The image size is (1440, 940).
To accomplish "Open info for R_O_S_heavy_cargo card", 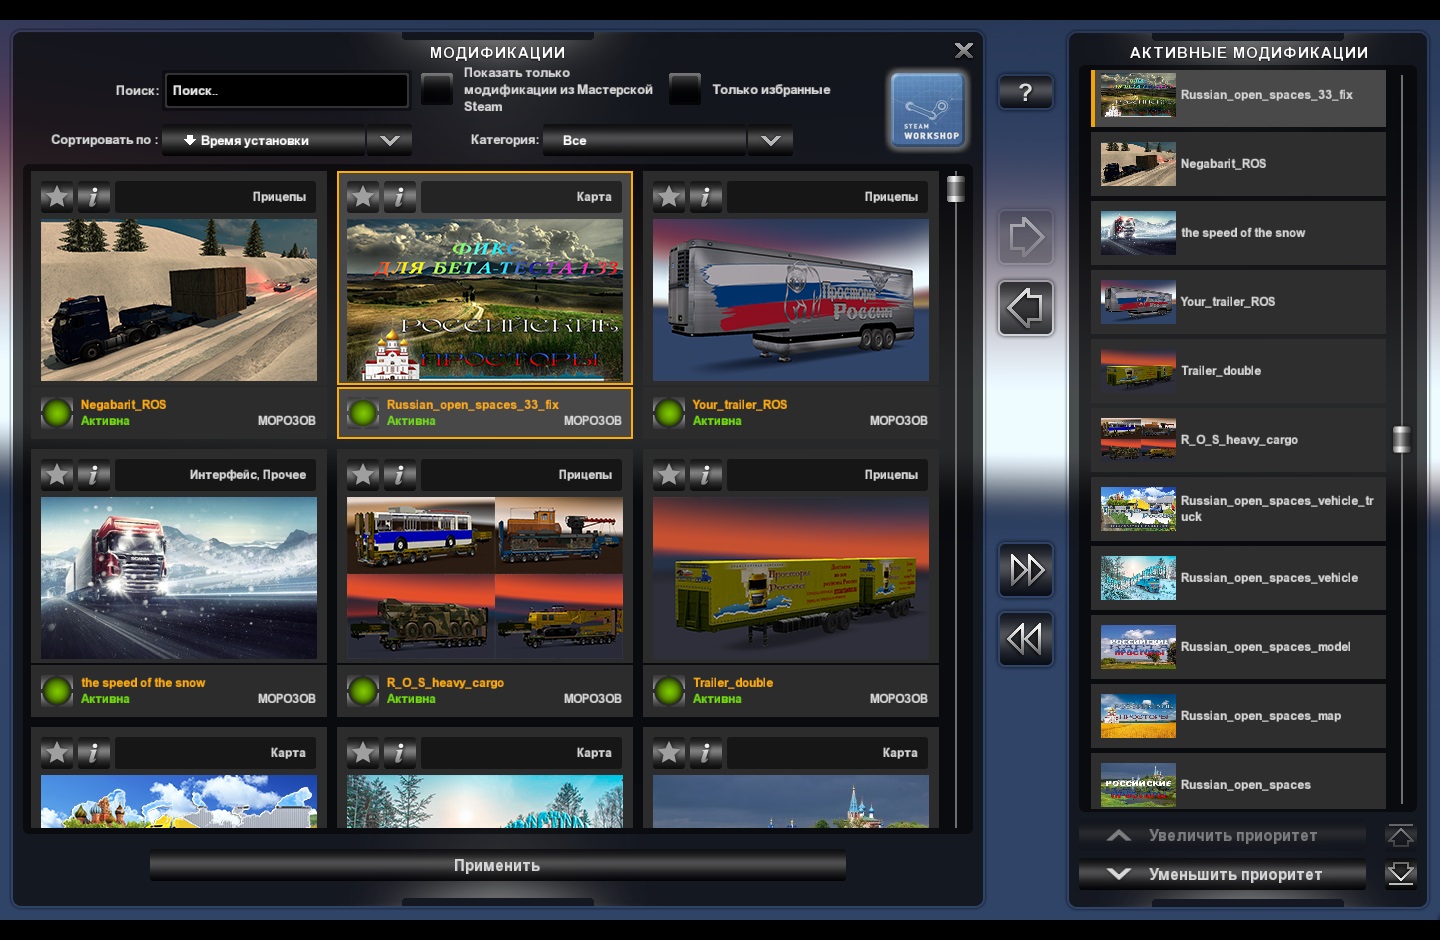I will click(x=399, y=475).
